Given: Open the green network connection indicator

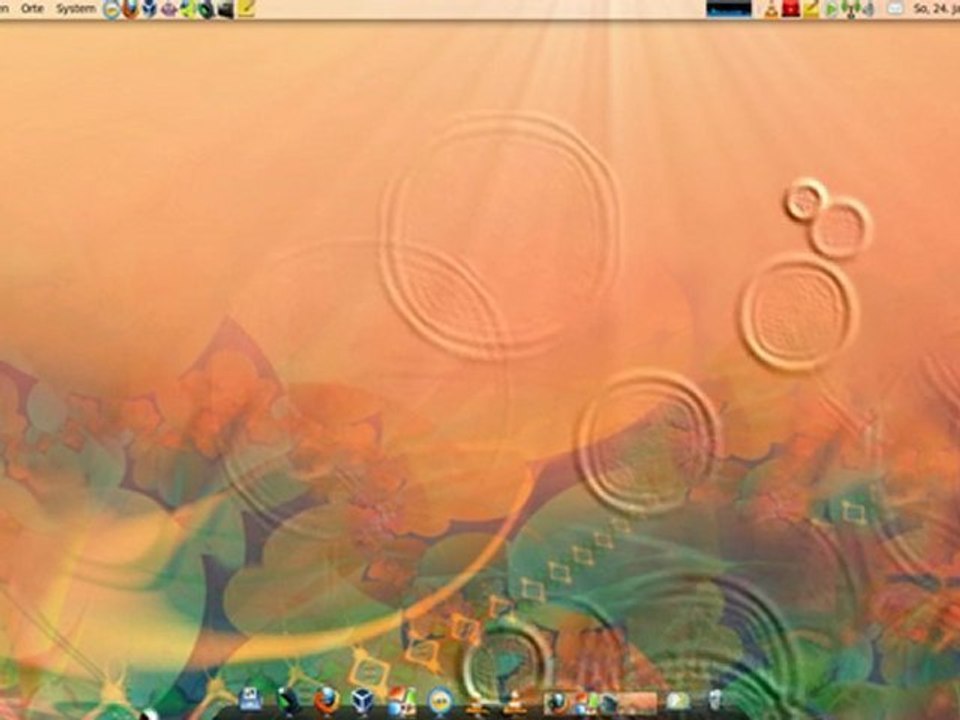Looking at the screenshot, I should (x=850, y=9).
